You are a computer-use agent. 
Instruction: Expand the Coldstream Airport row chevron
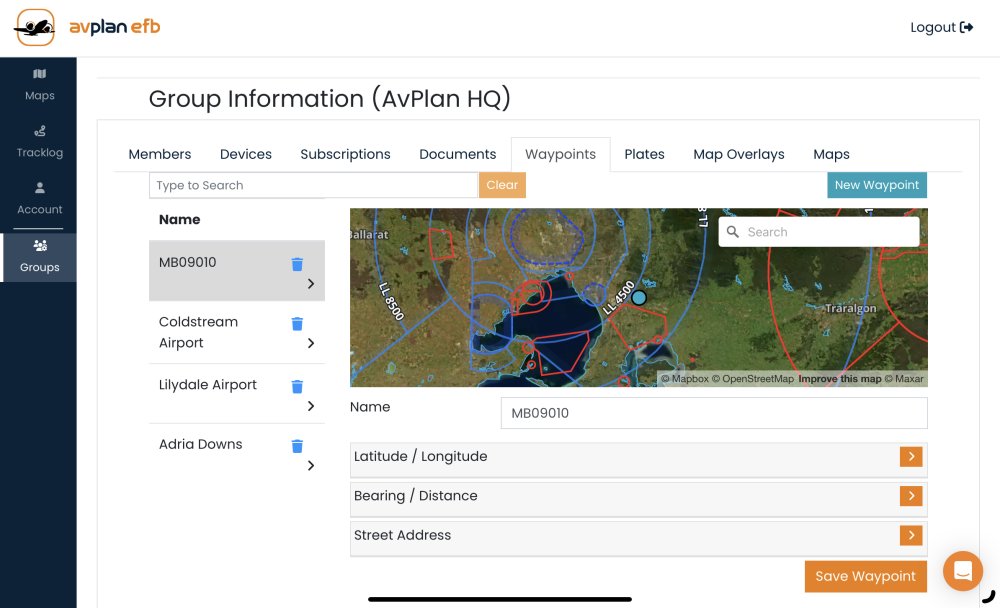pyautogui.click(x=311, y=343)
